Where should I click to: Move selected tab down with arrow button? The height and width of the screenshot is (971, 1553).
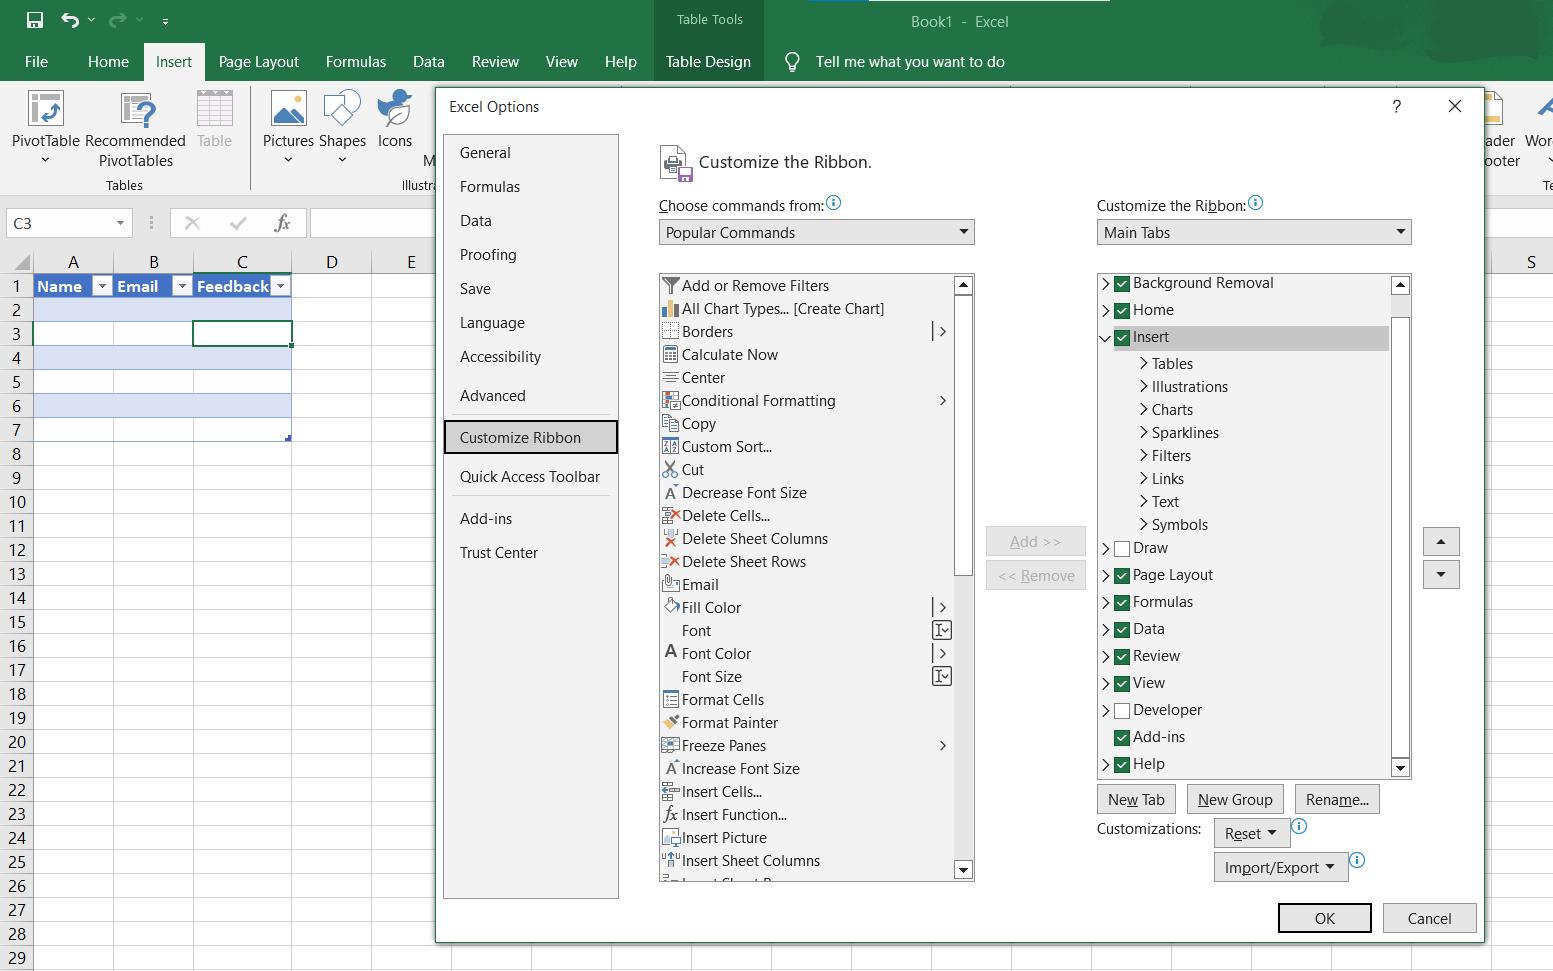1441,575
